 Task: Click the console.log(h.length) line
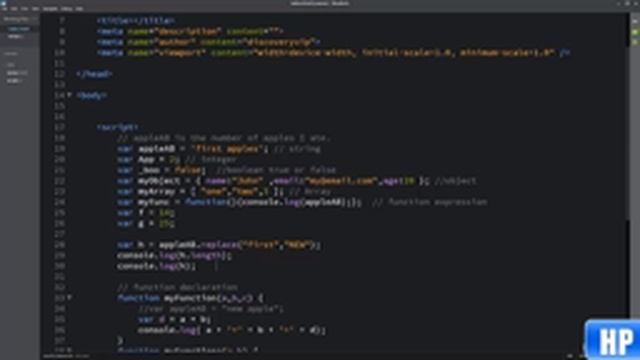[174, 256]
